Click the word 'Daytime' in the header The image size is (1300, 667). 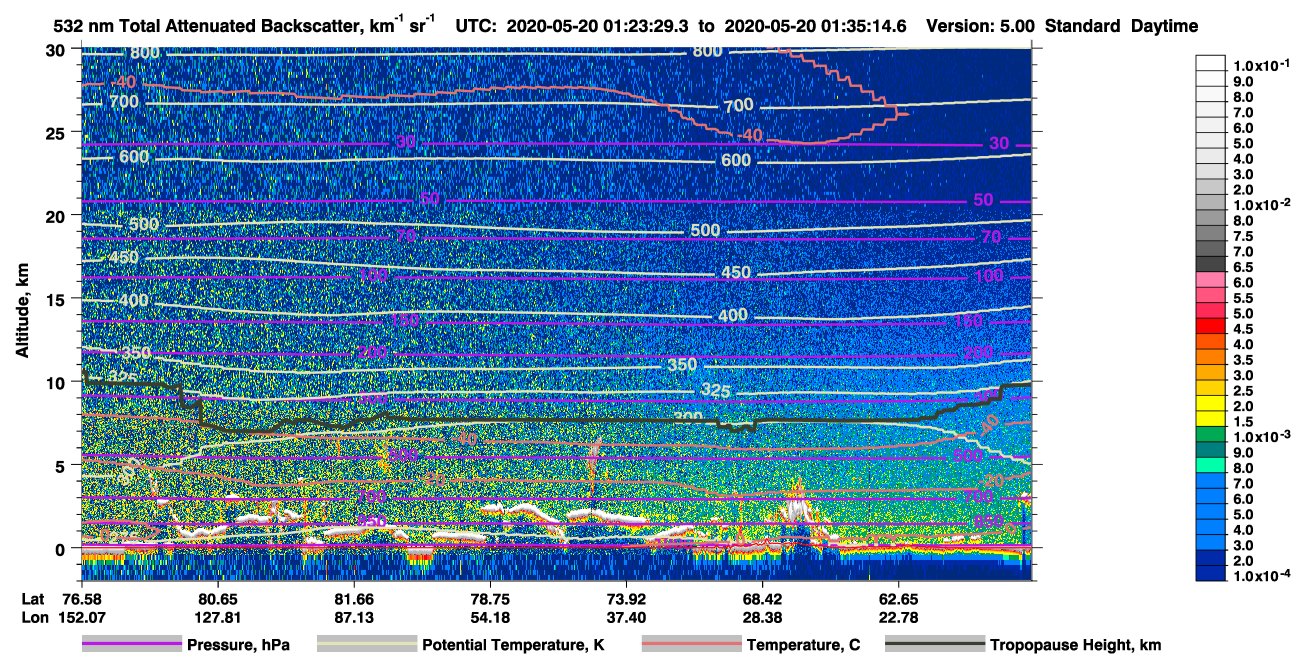pyautogui.click(x=1164, y=27)
